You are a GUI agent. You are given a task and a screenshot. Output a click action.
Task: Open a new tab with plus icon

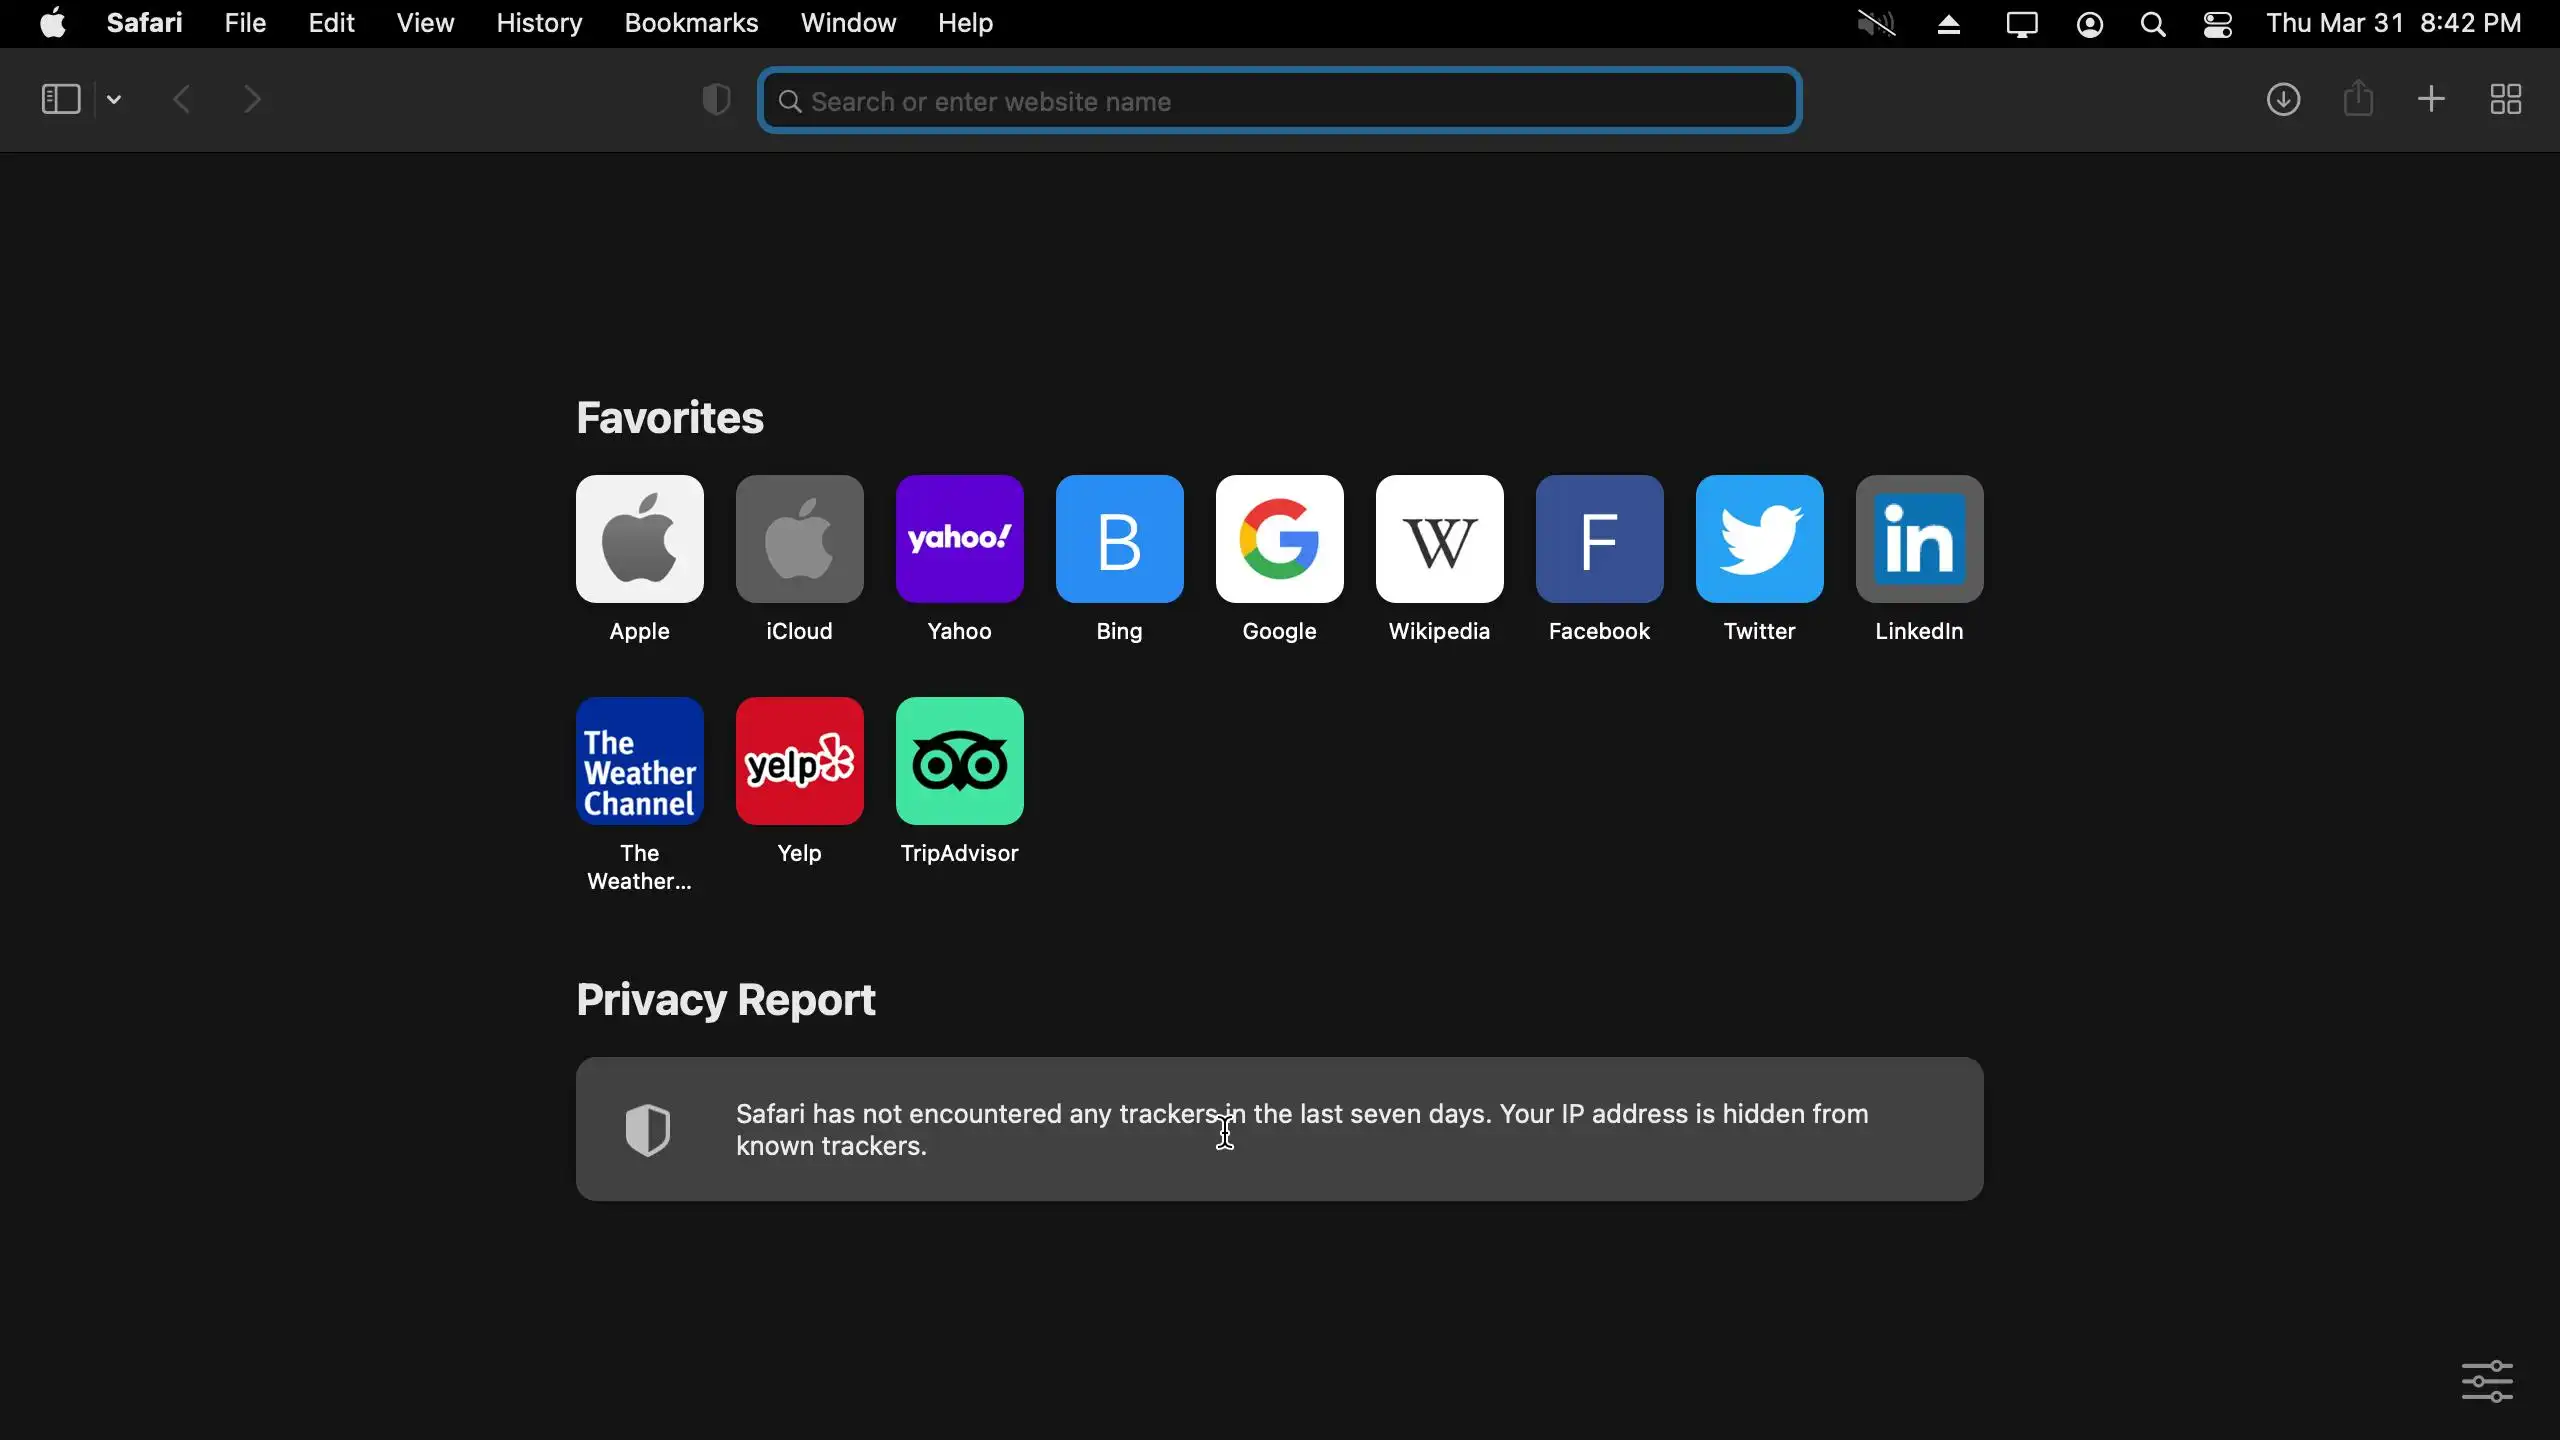tap(2432, 99)
